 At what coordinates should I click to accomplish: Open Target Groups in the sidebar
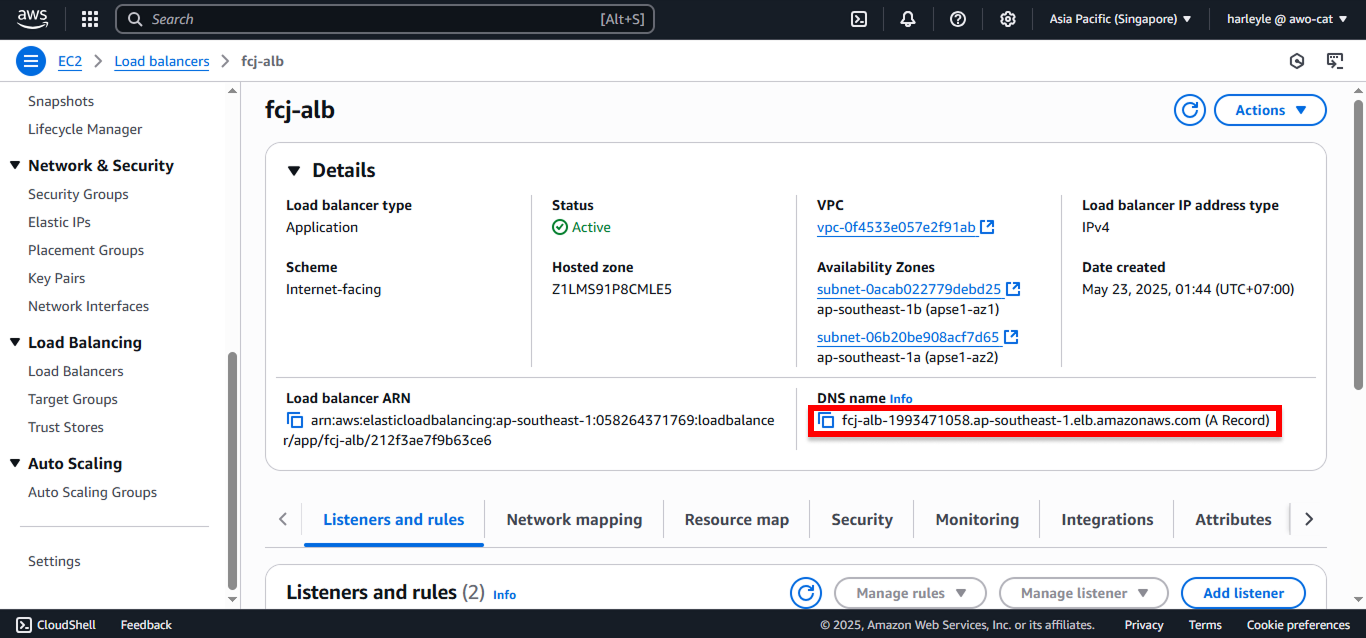point(73,399)
